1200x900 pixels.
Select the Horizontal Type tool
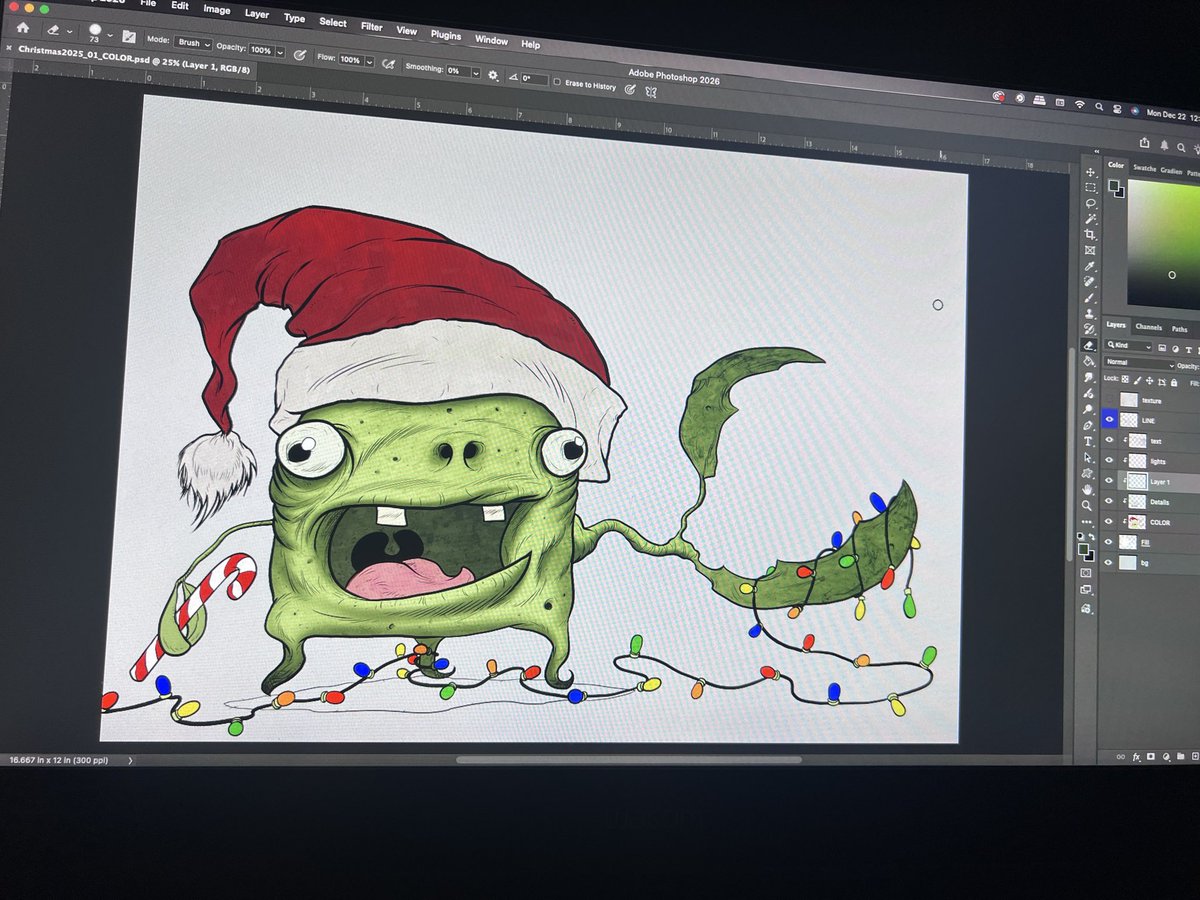tap(1088, 441)
